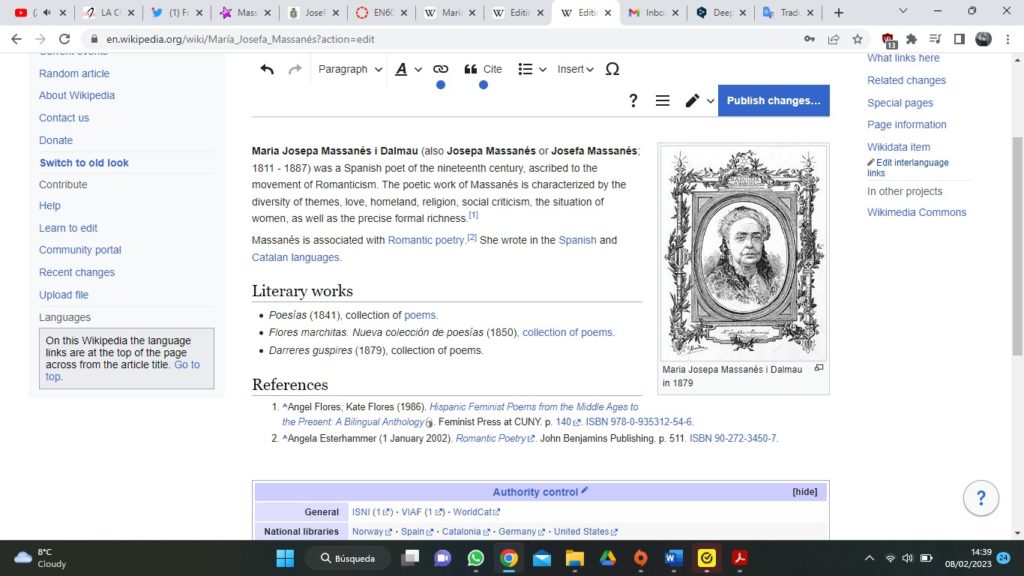Open page options hamburger menu in editor
The width and height of the screenshot is (1024, 576).
(662, 101)
